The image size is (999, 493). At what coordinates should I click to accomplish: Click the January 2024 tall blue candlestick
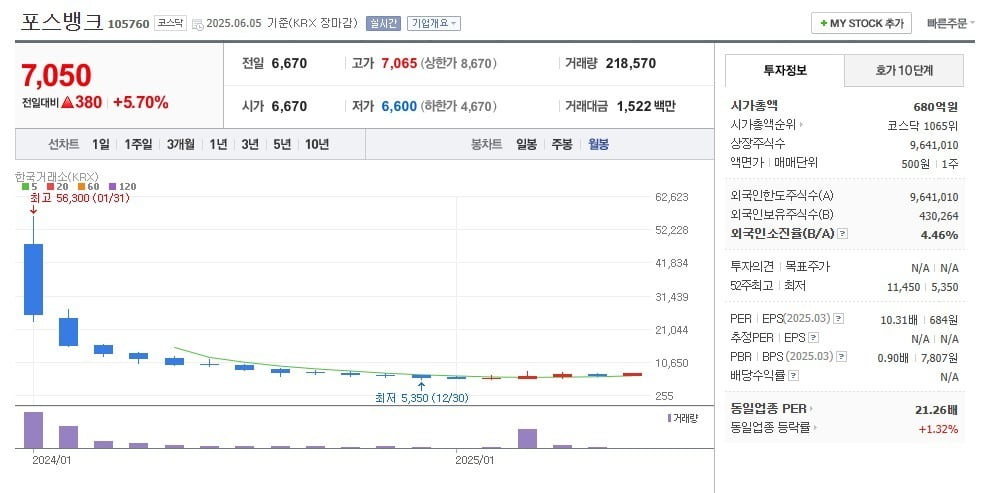tap(33, 279)
